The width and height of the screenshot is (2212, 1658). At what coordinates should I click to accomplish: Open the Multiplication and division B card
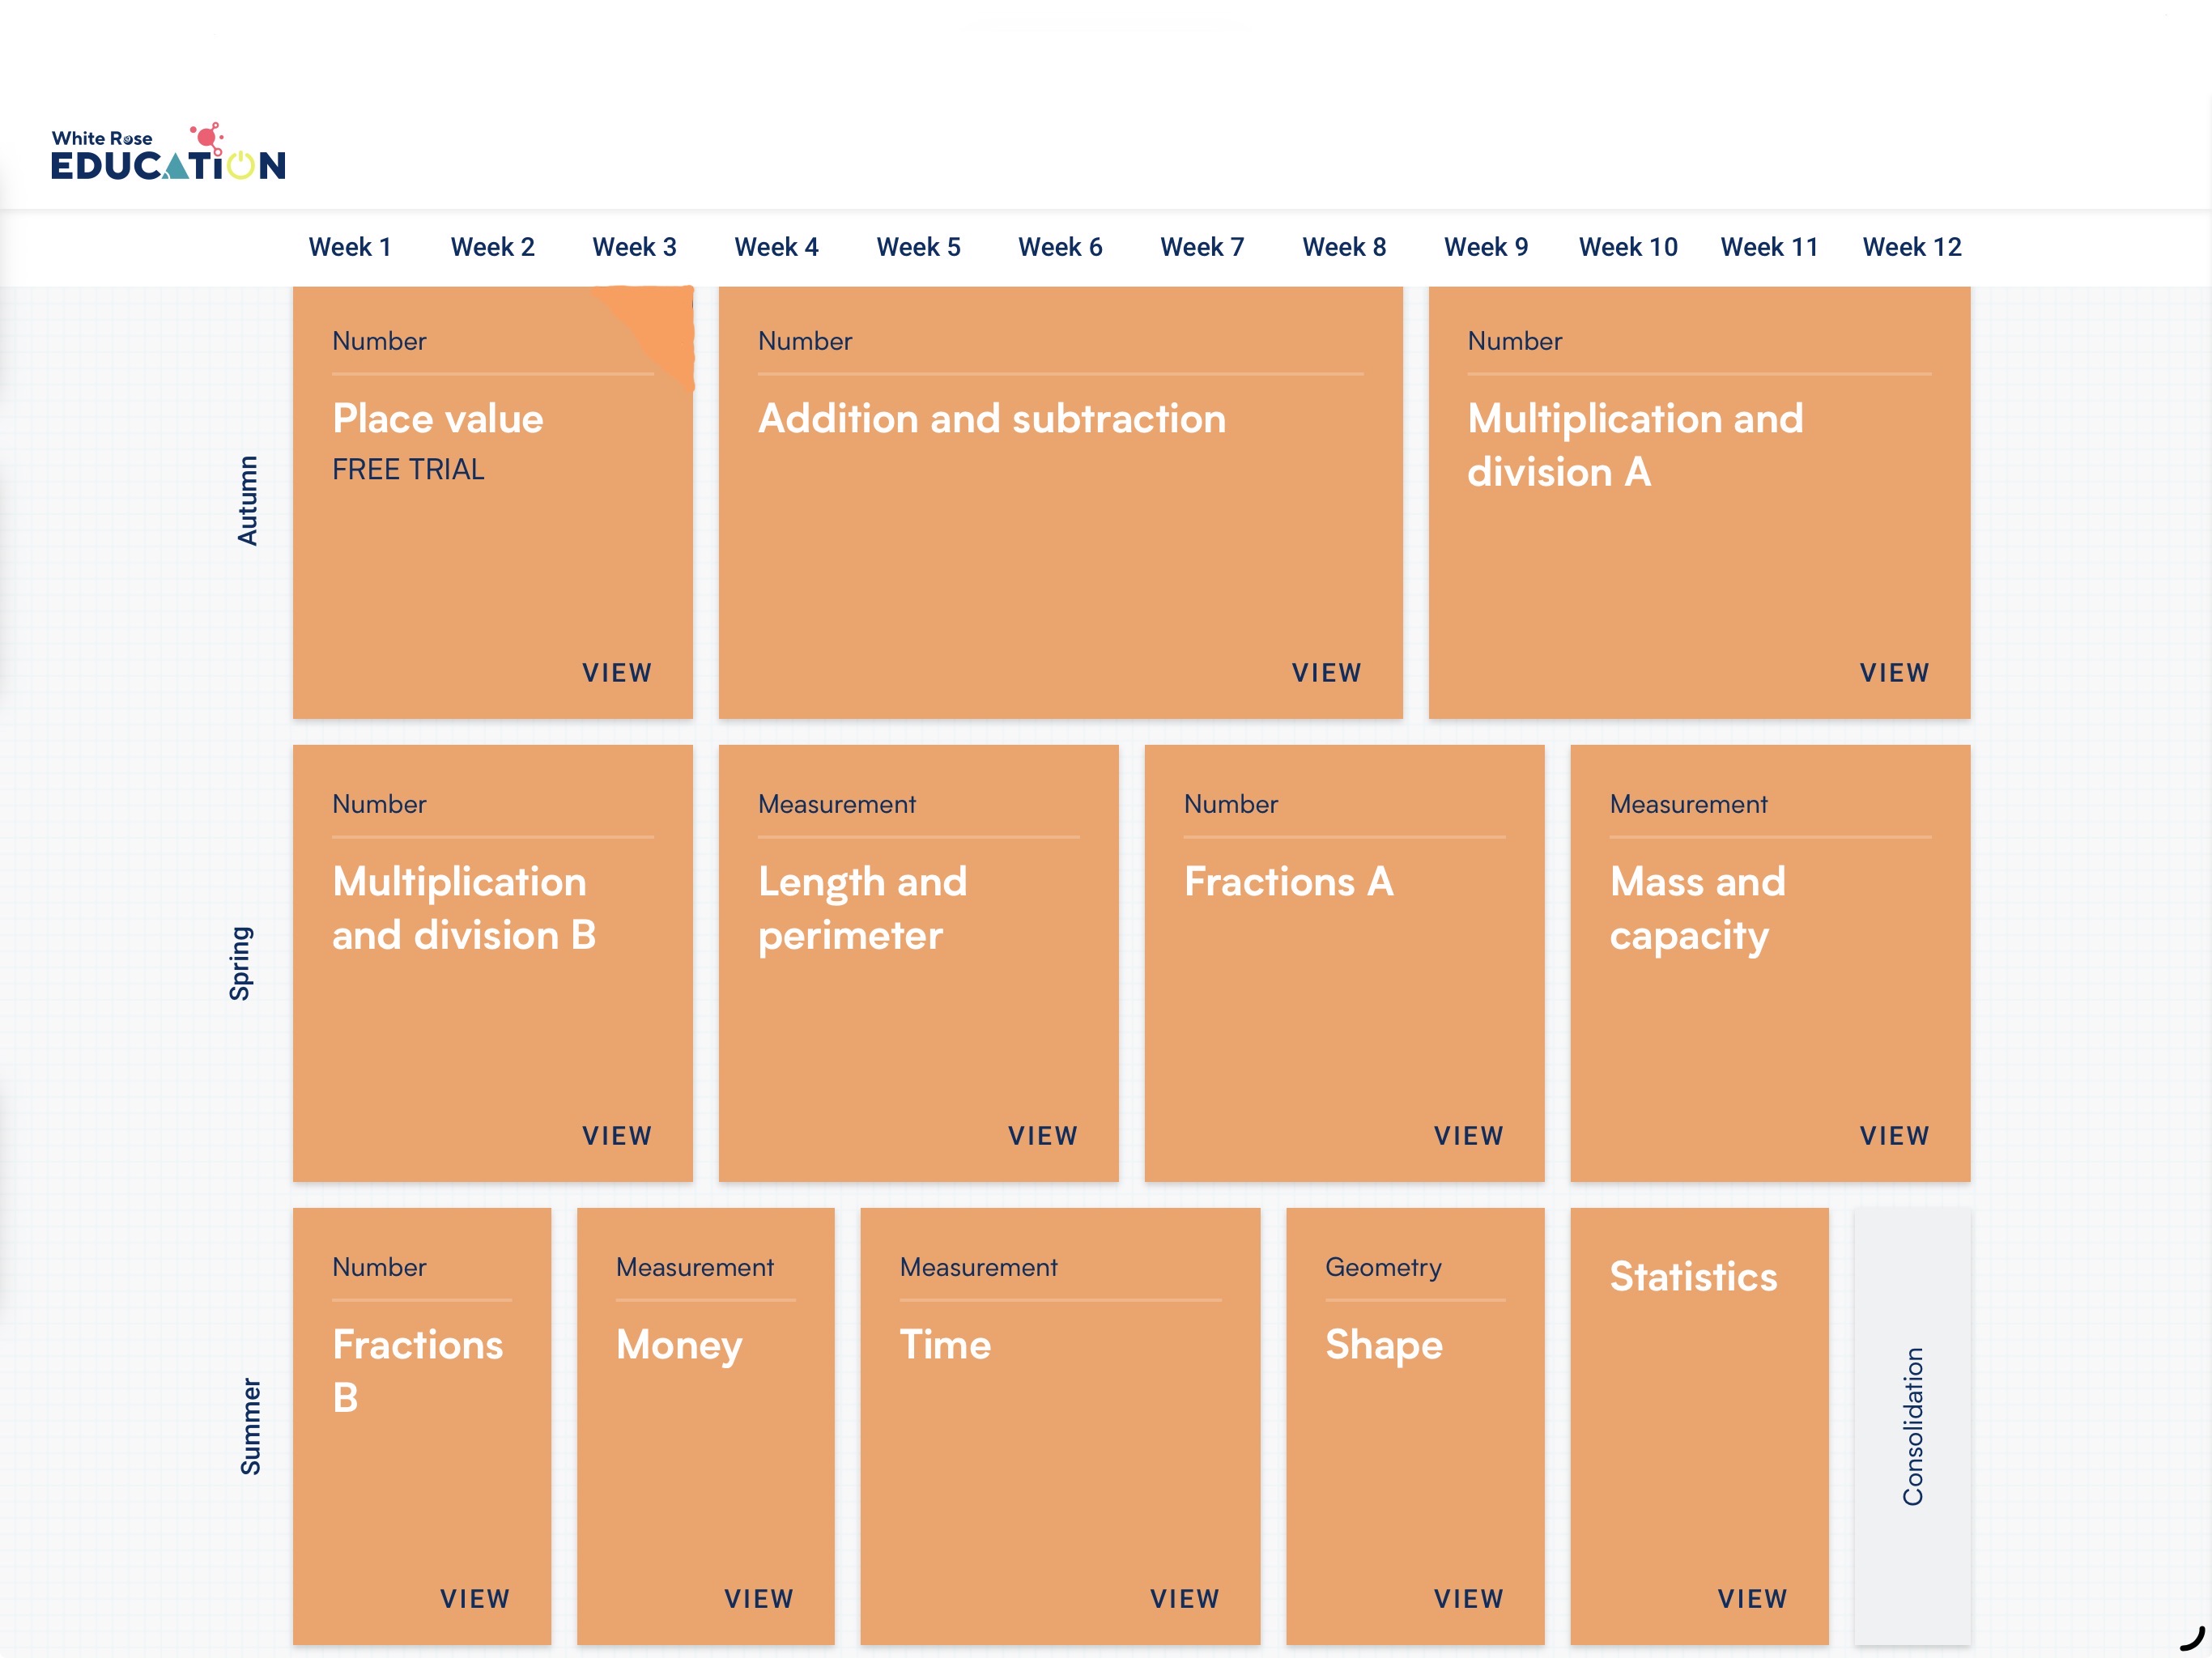464,908
